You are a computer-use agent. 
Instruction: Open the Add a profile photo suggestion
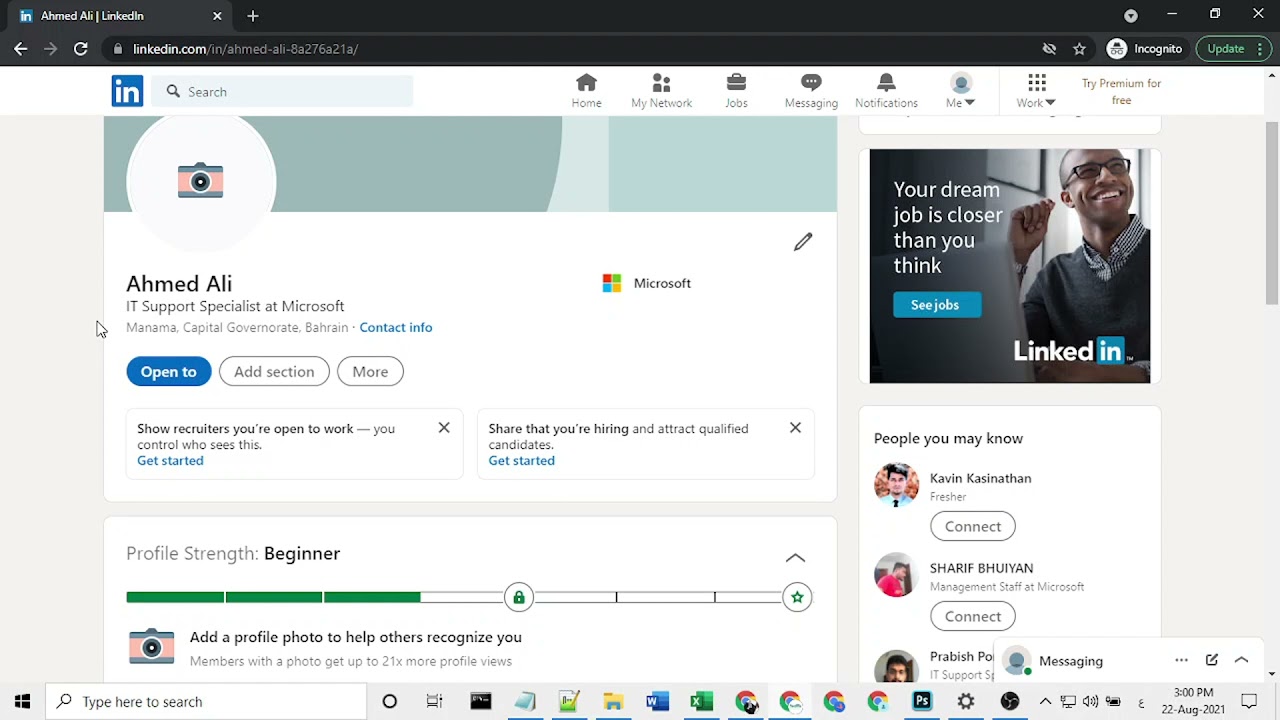355,637
